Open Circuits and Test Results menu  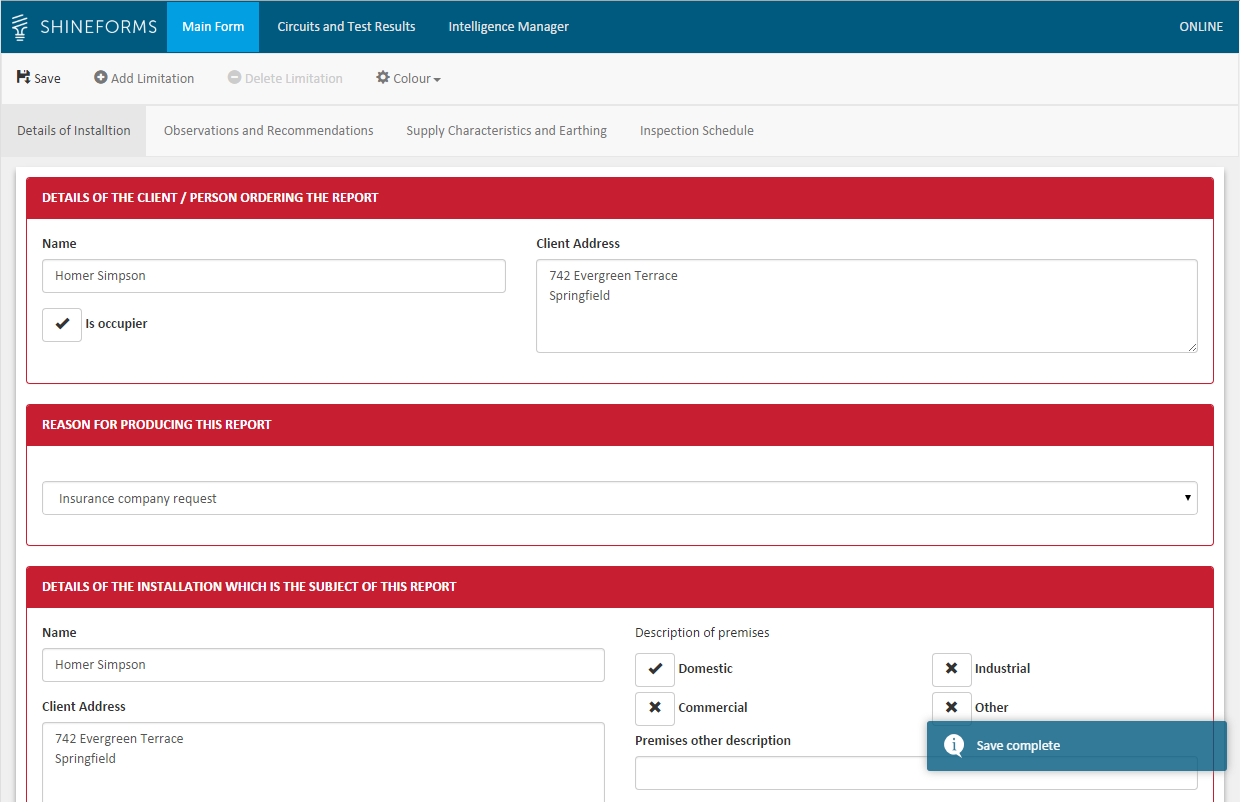(346, 27)
